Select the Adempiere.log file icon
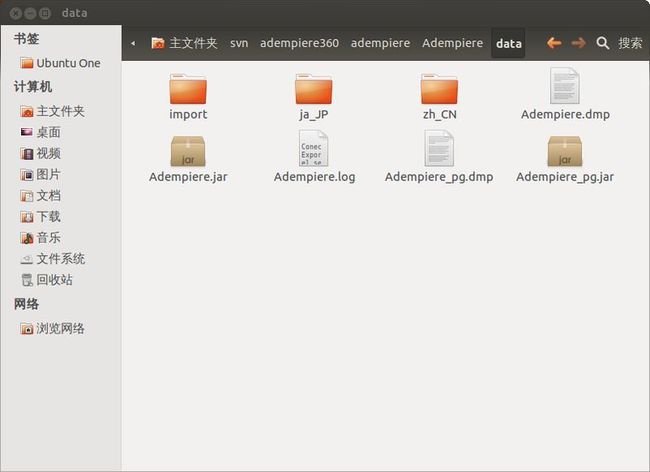Viewport: 650px width, 472px height. coord(313,148)
